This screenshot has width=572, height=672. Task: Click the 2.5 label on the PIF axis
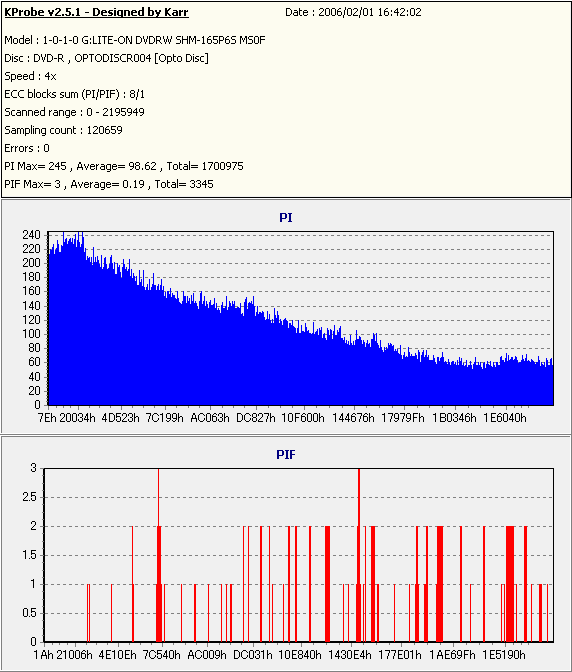[30, 497]
